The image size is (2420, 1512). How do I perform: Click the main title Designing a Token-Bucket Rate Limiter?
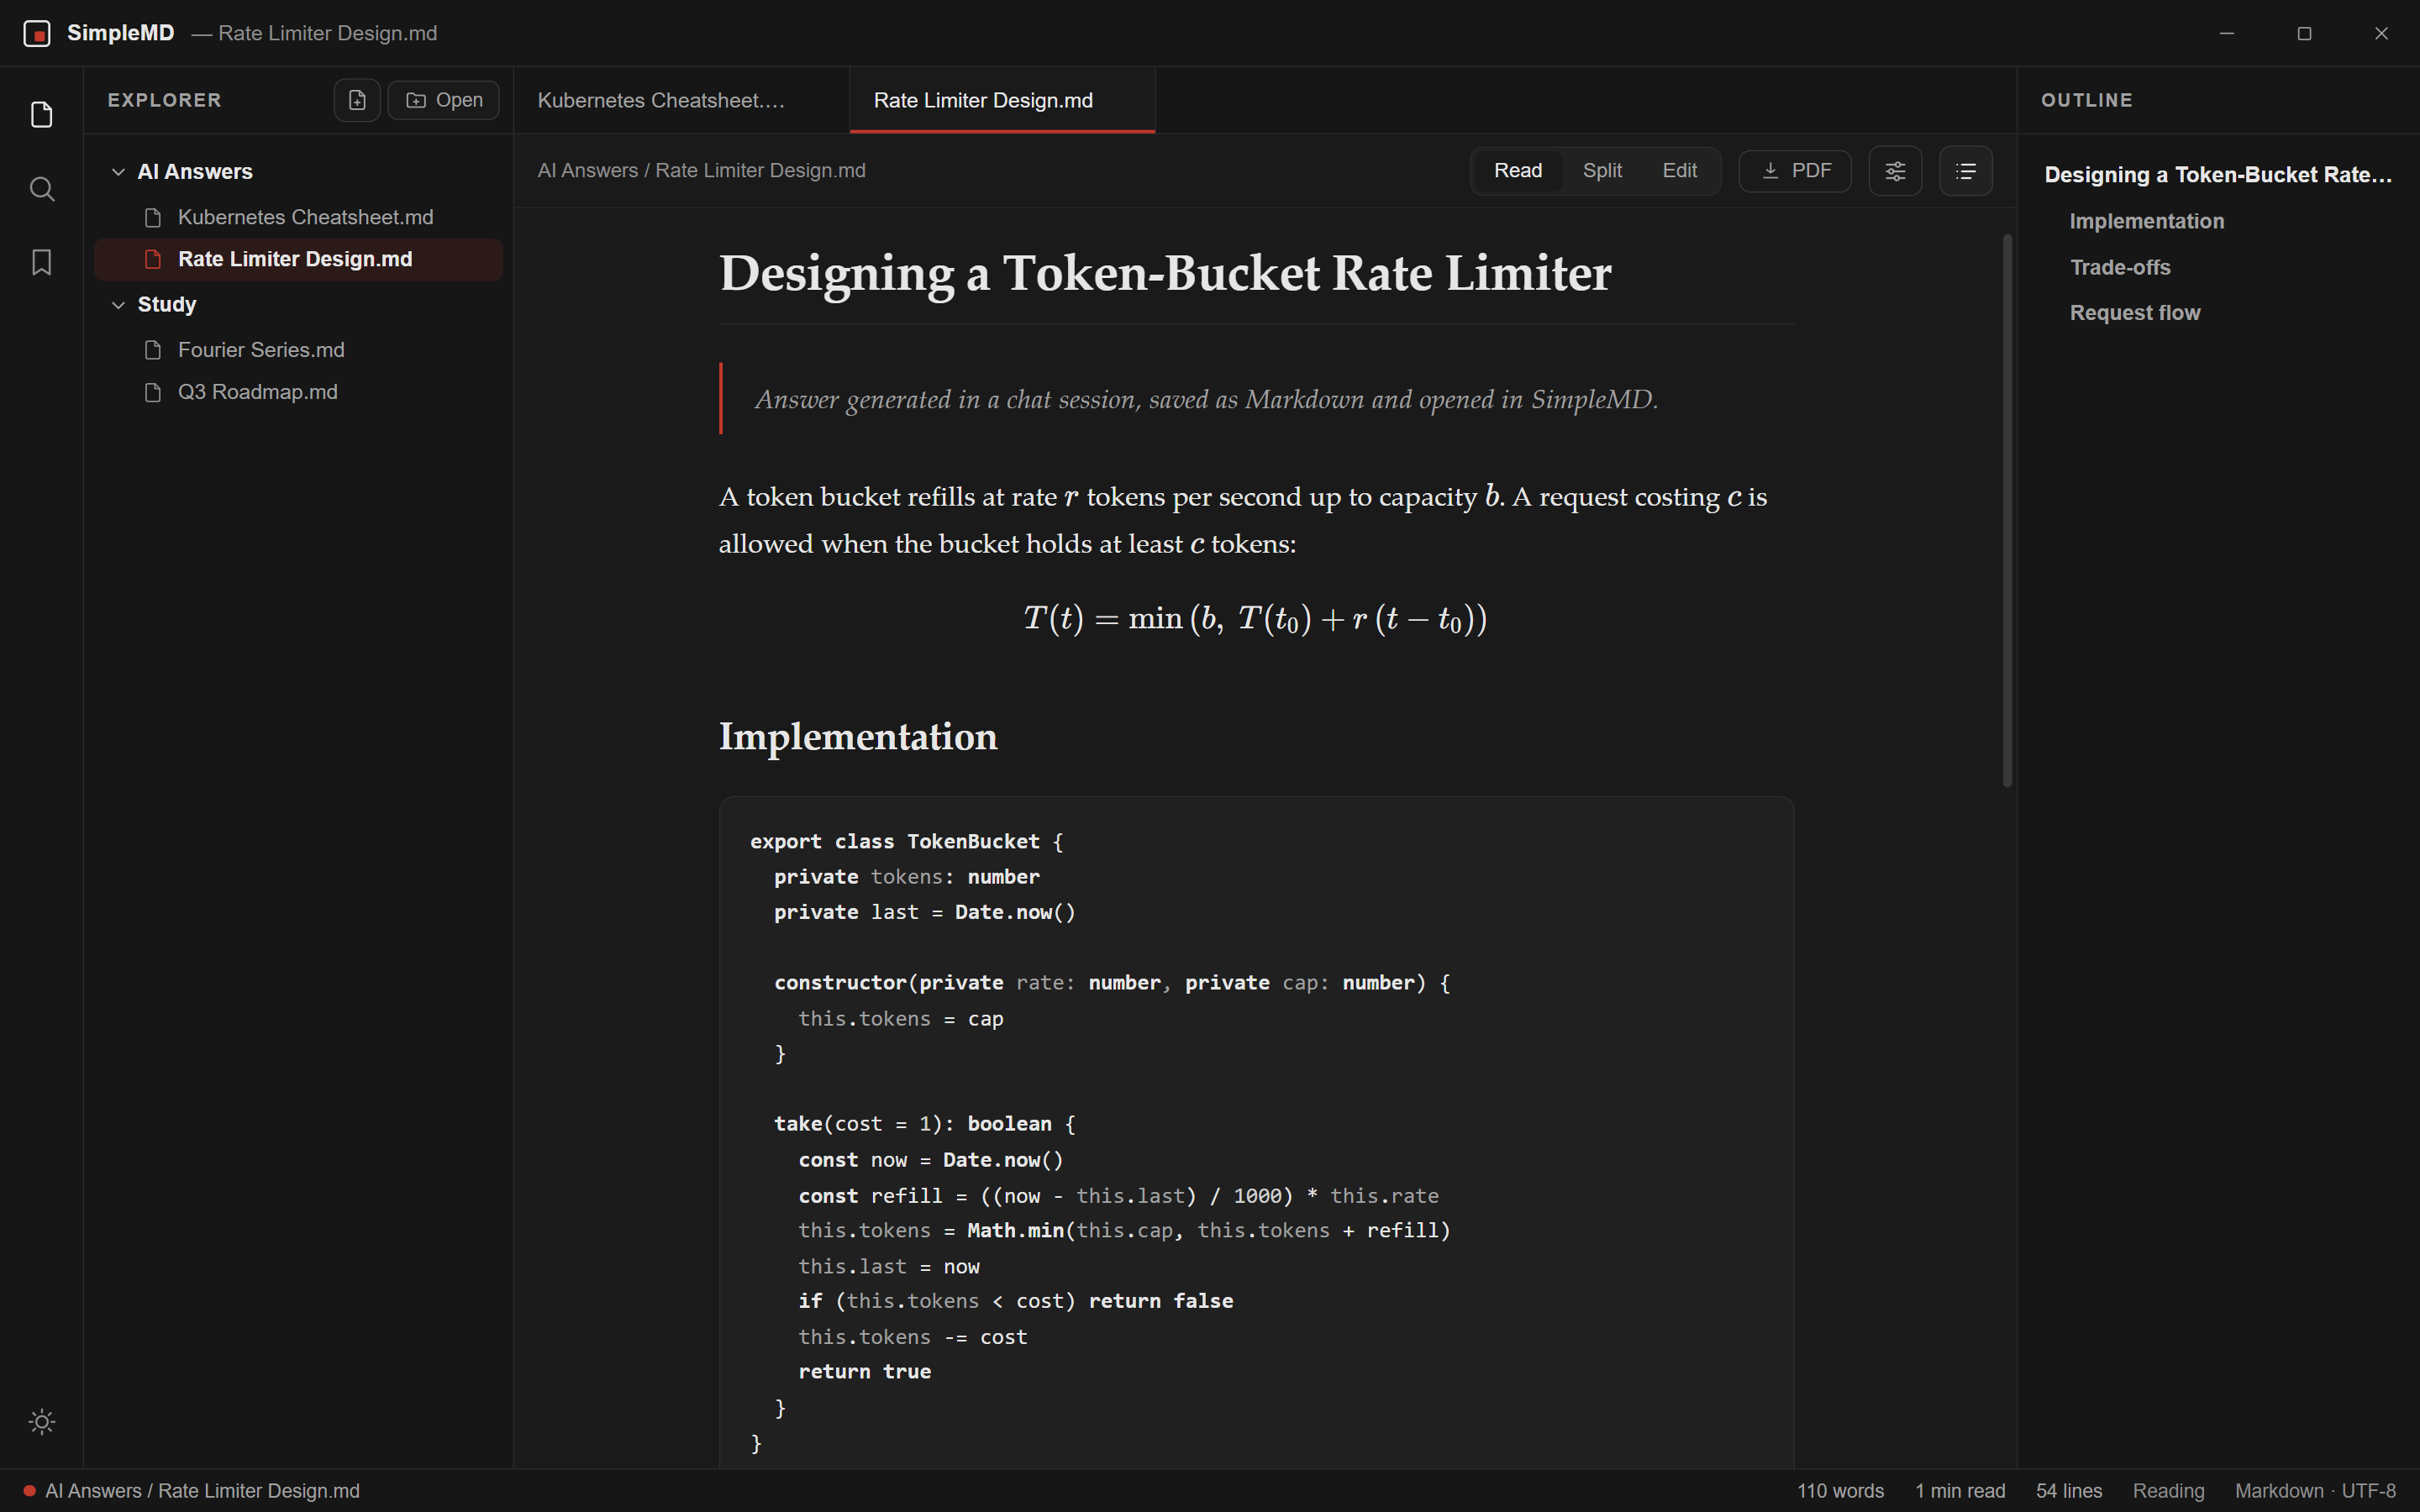click(x=1165, y=273)
